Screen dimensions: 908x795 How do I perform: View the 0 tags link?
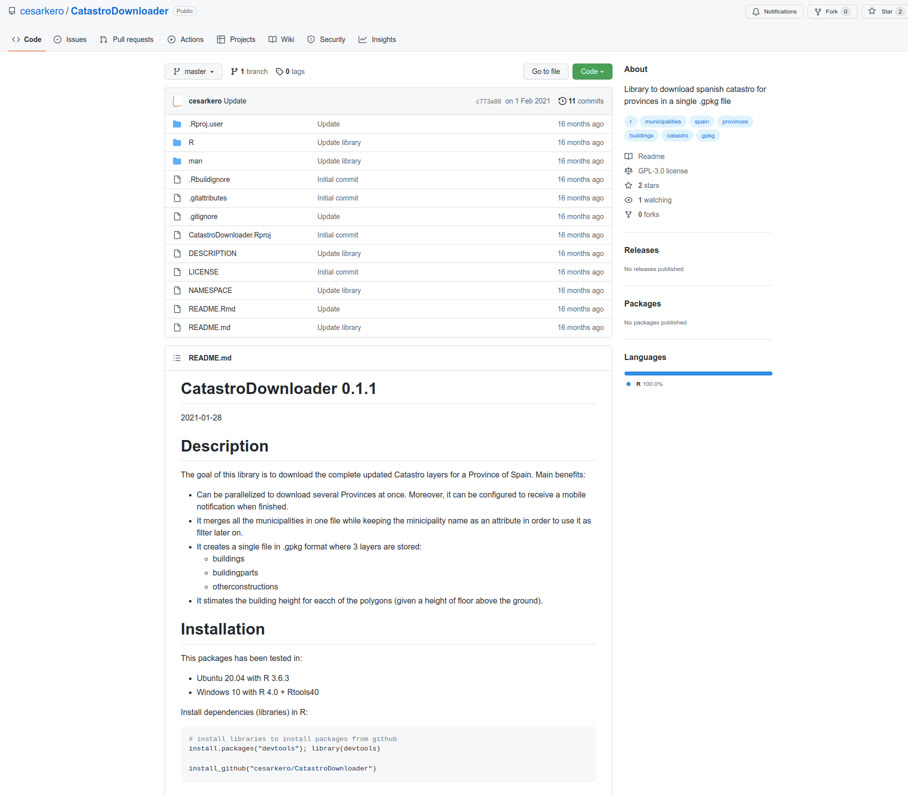290,71
